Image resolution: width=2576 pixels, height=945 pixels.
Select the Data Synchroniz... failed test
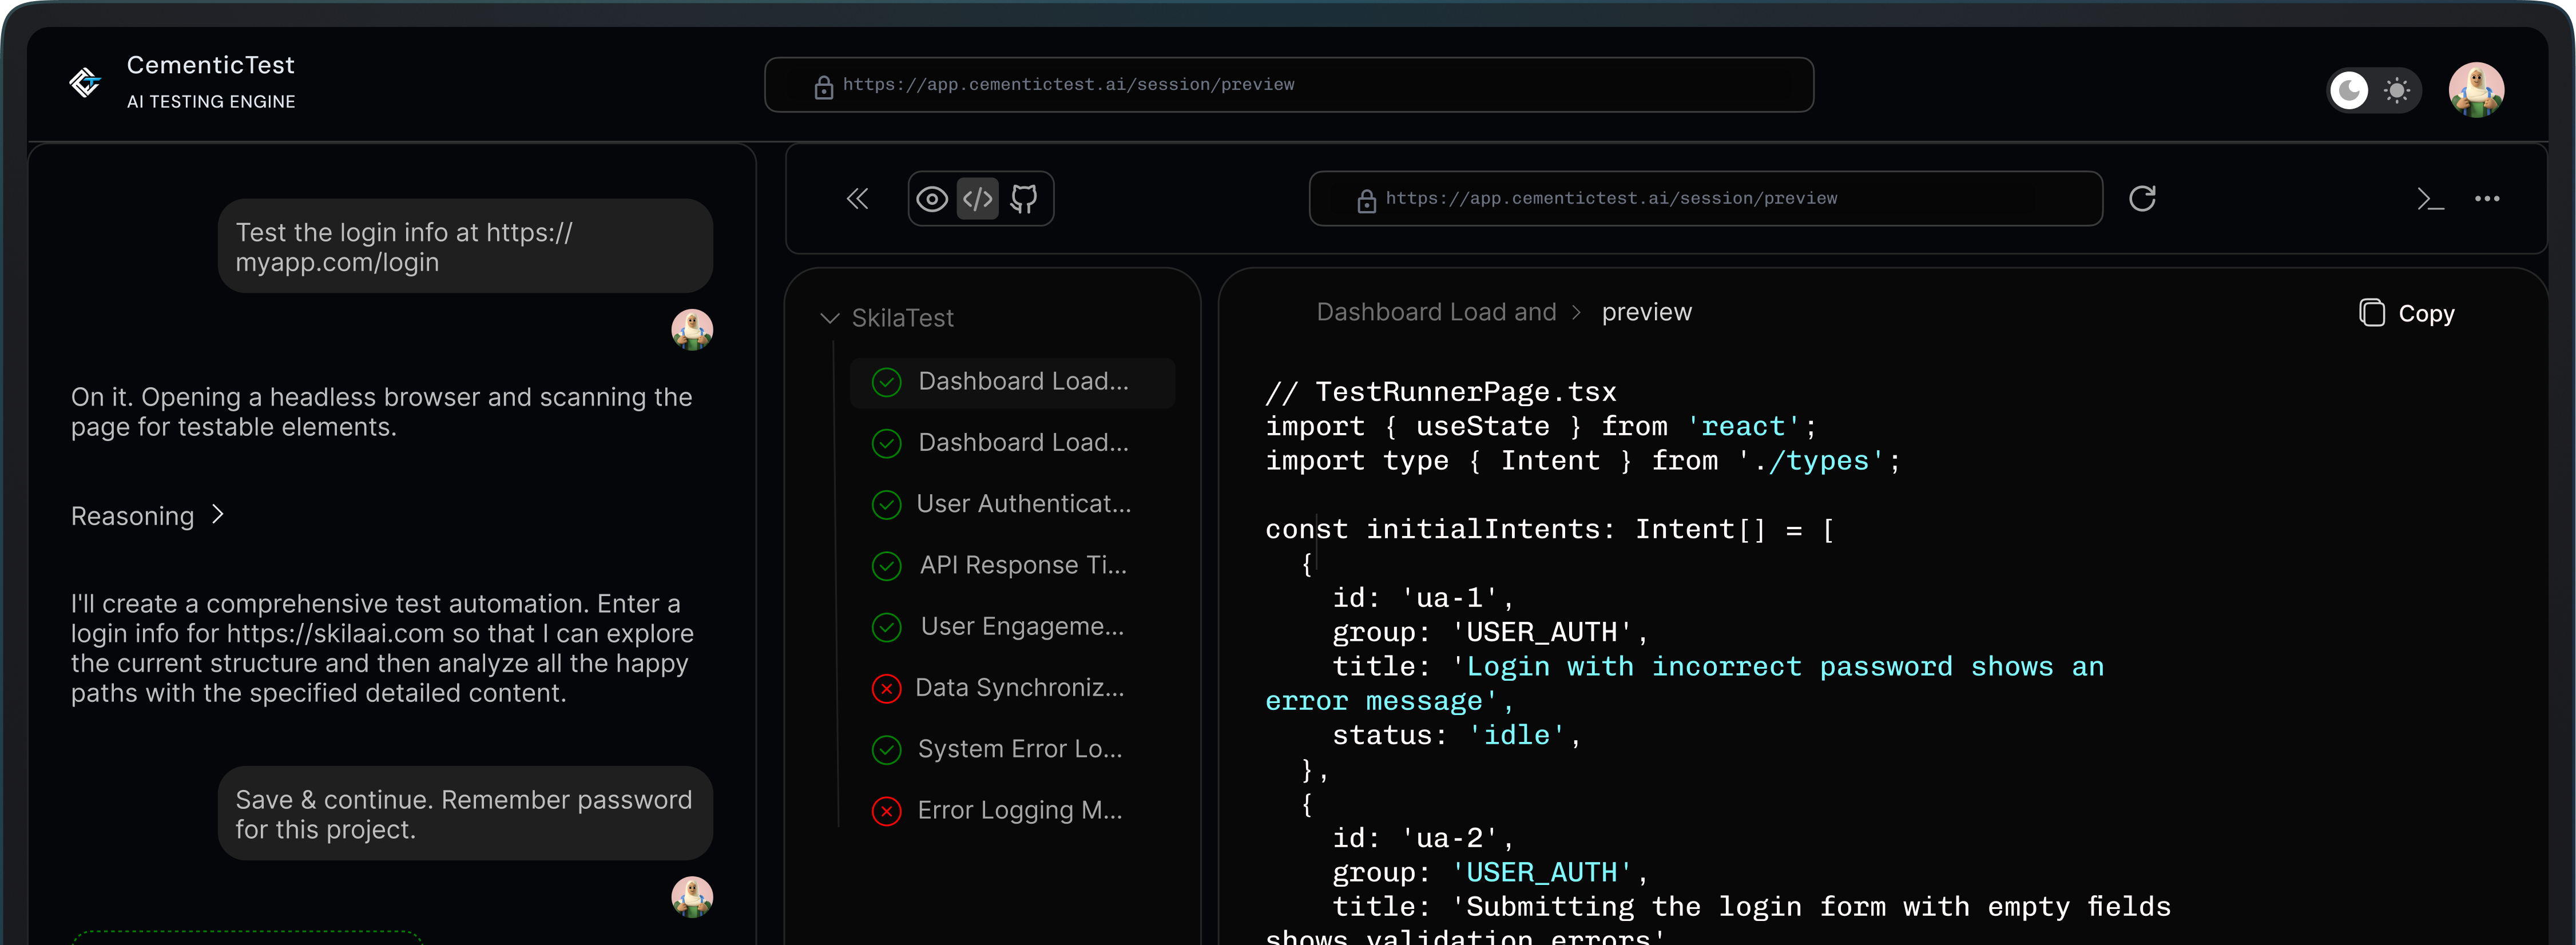click(x=1019, y=688)
